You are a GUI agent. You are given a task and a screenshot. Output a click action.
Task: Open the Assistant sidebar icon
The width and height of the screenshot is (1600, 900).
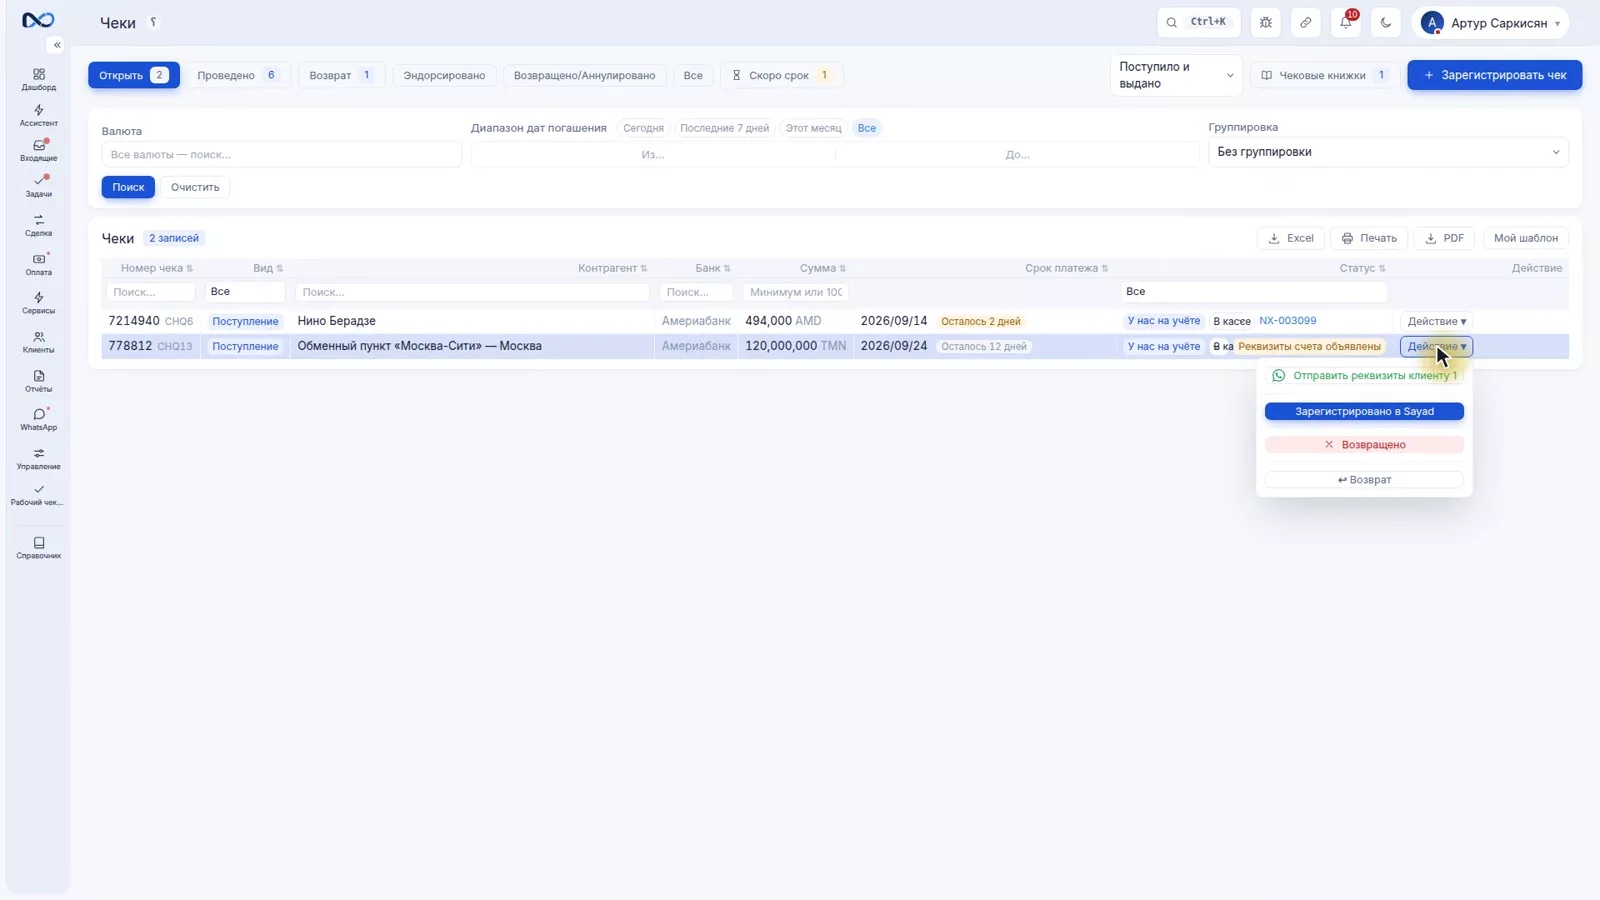[38, 115]
